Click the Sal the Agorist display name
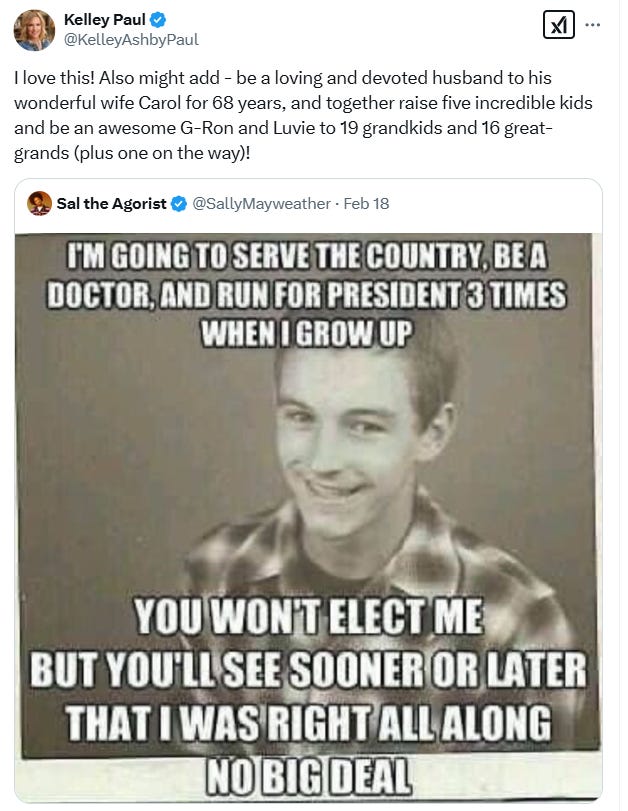Viewport: 628px width, 811px height. point(111,204)
